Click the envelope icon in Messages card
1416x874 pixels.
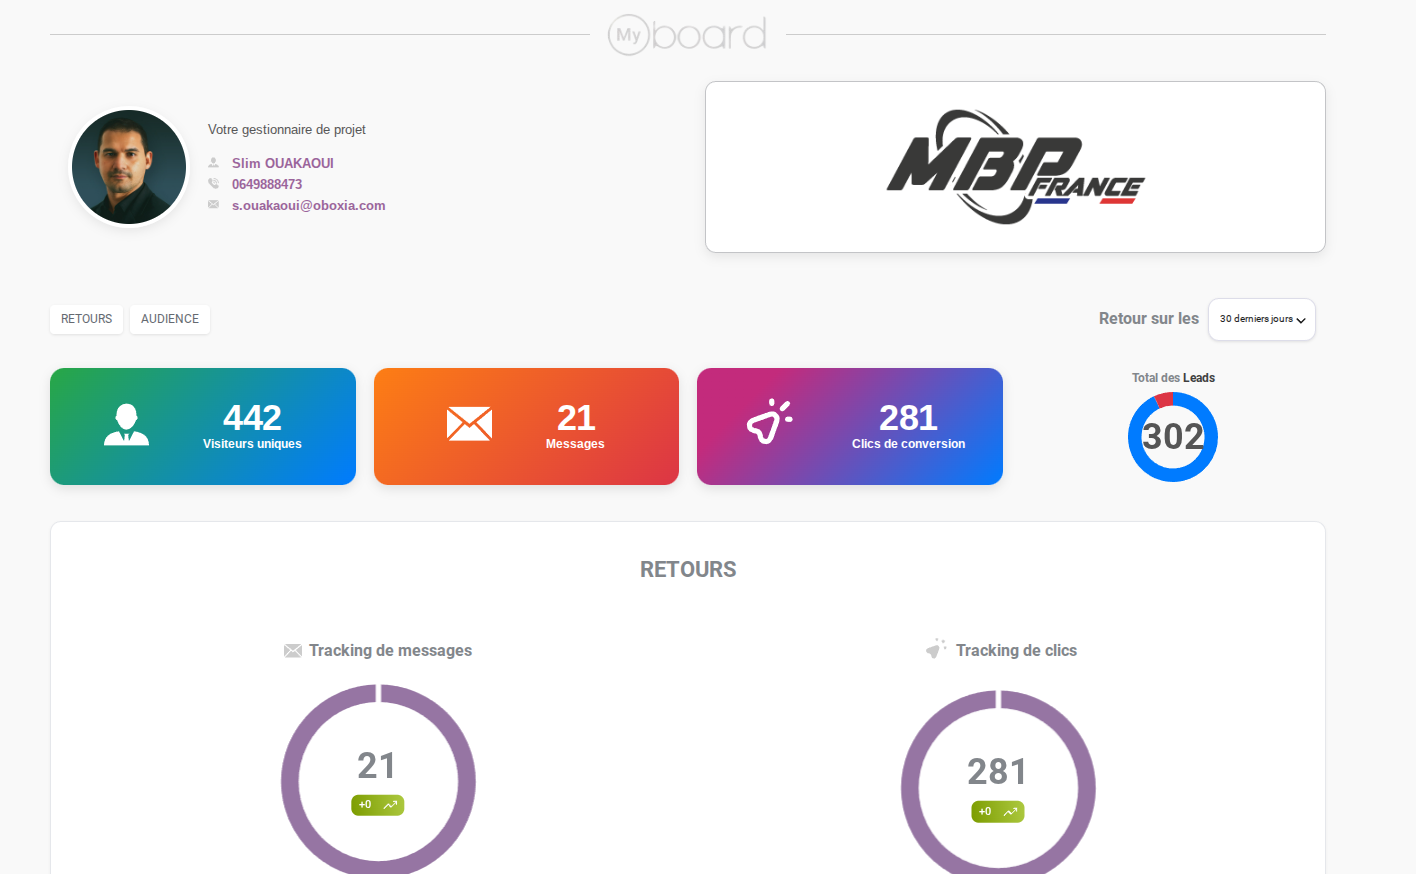(469, 424)
